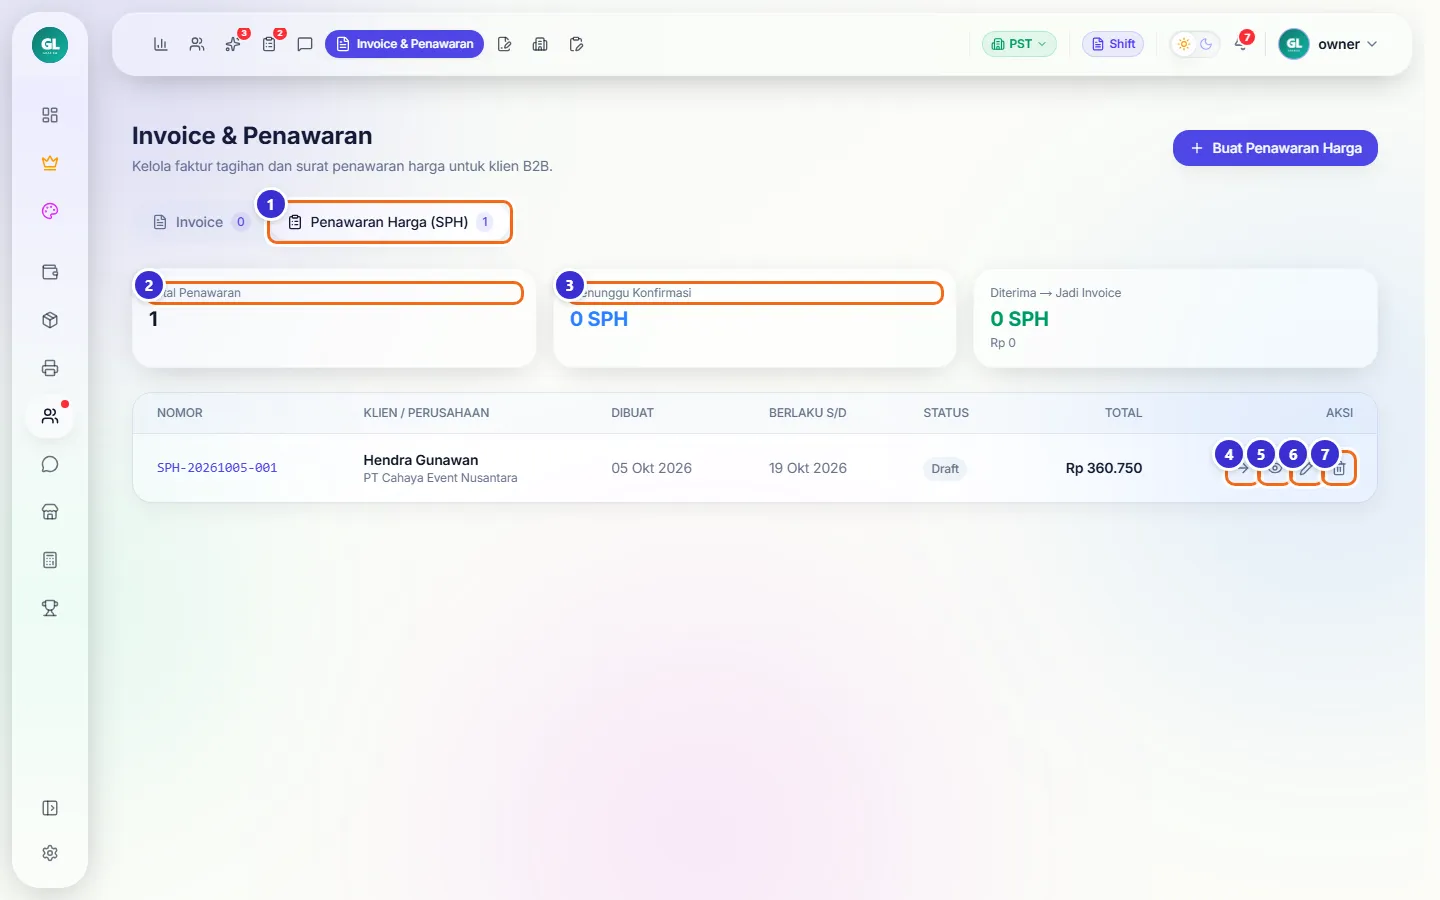
Task: Open the clipboard list icon with badge 2
Action: coord(269,44)
